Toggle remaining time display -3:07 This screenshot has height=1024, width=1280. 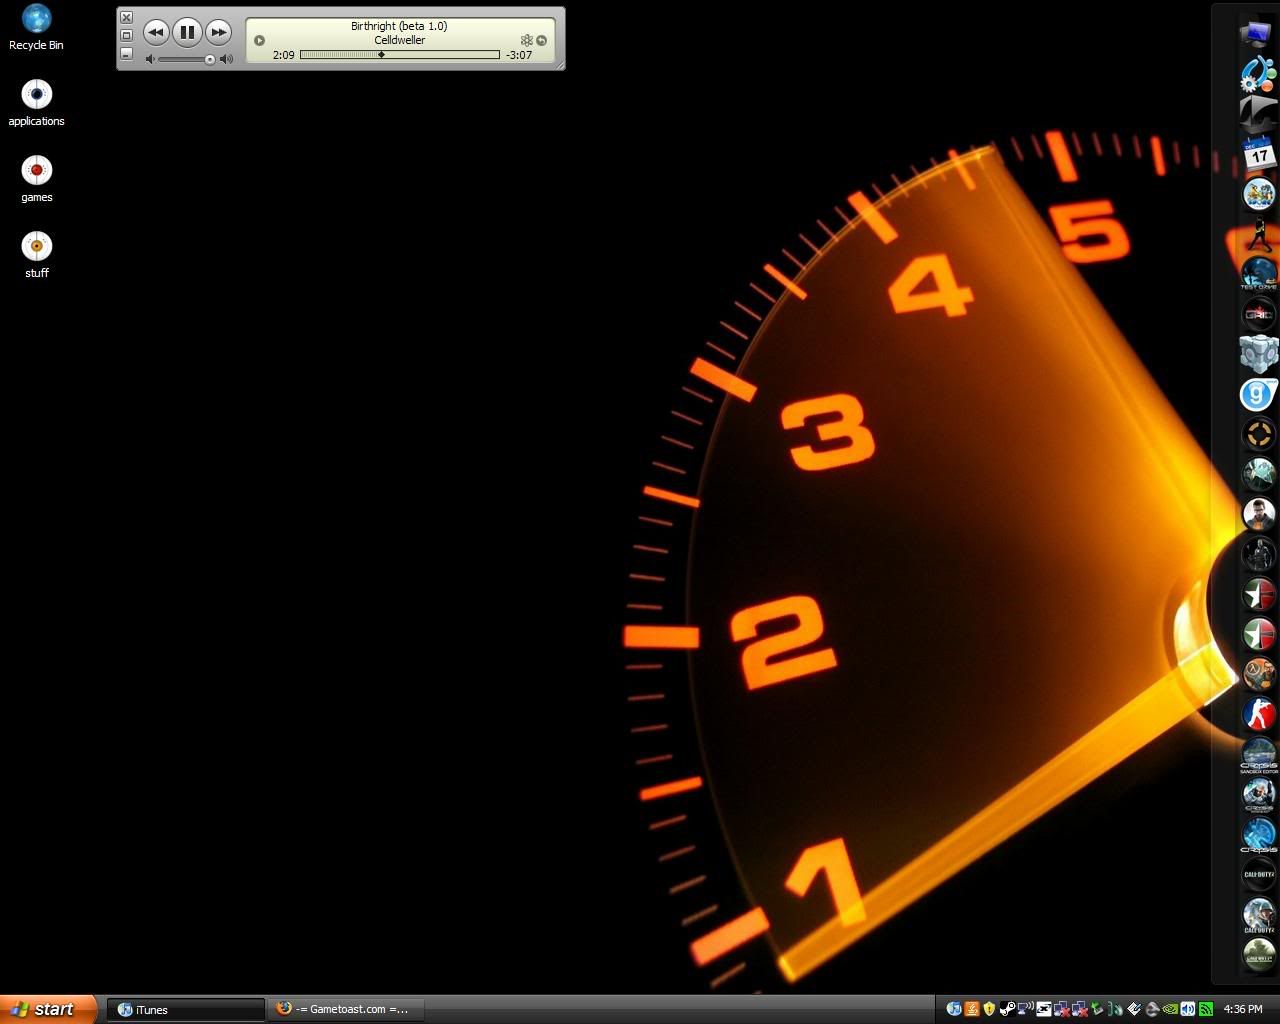coord(519,55)
